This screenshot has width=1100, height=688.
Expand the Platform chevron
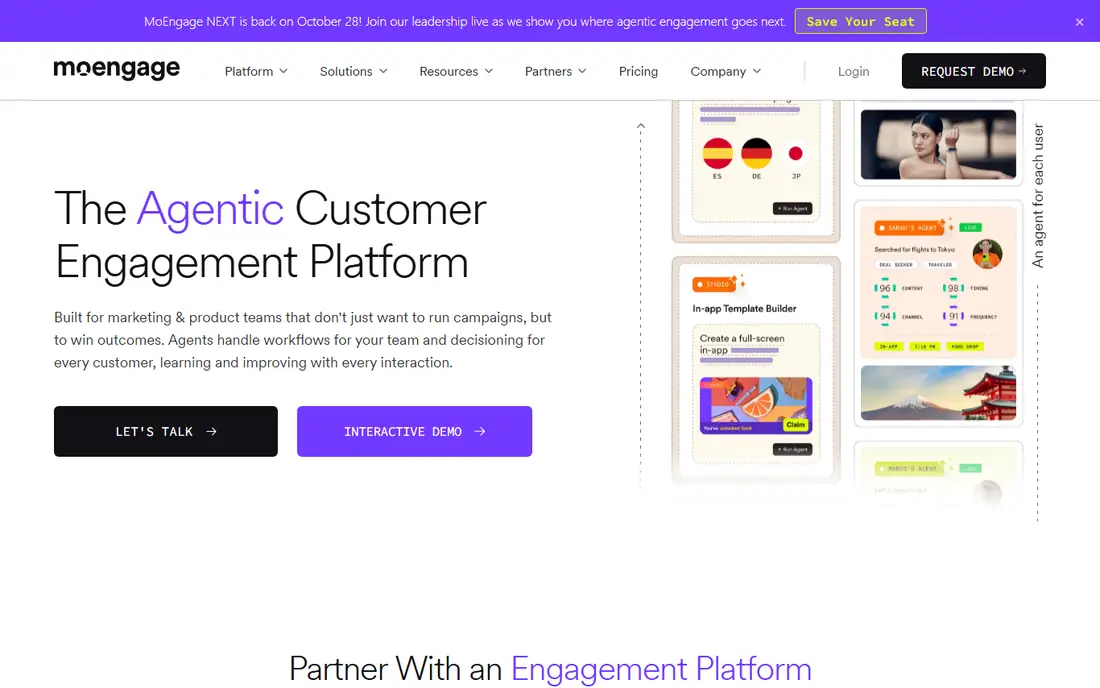[283, 71]
